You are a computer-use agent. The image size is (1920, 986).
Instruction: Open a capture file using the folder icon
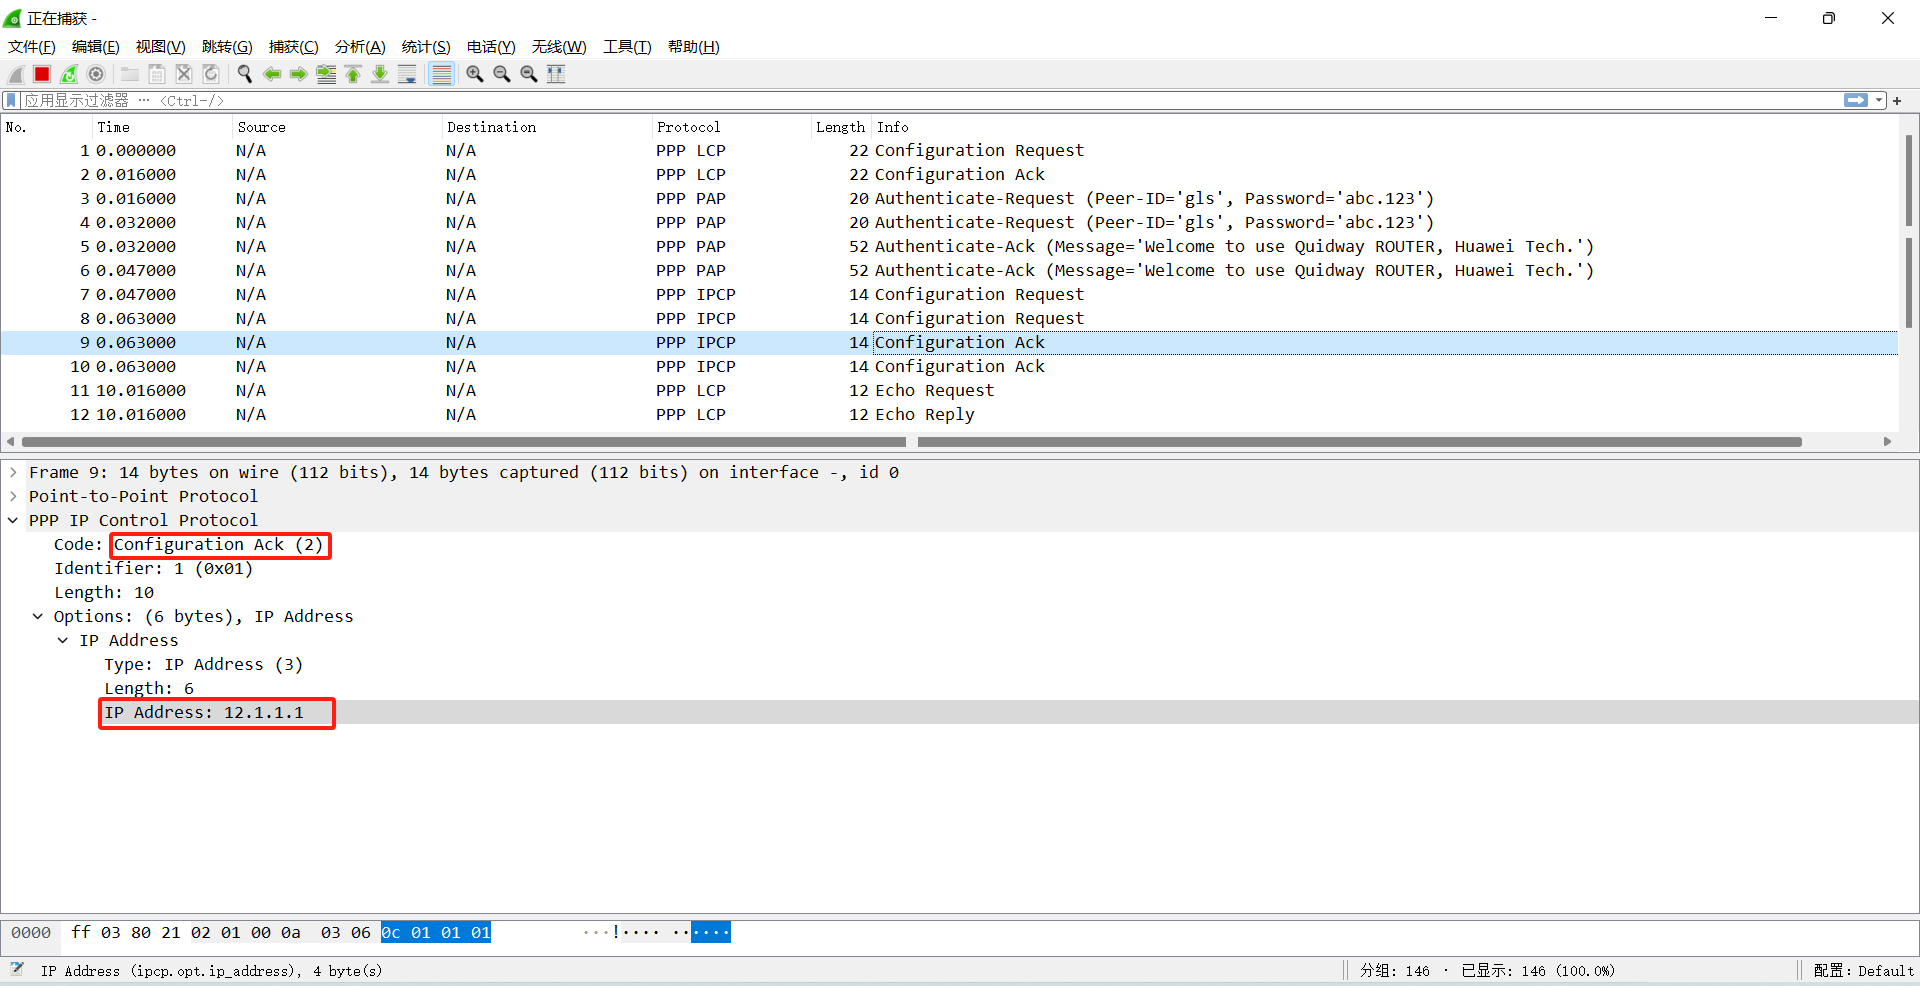click(130, 74)
